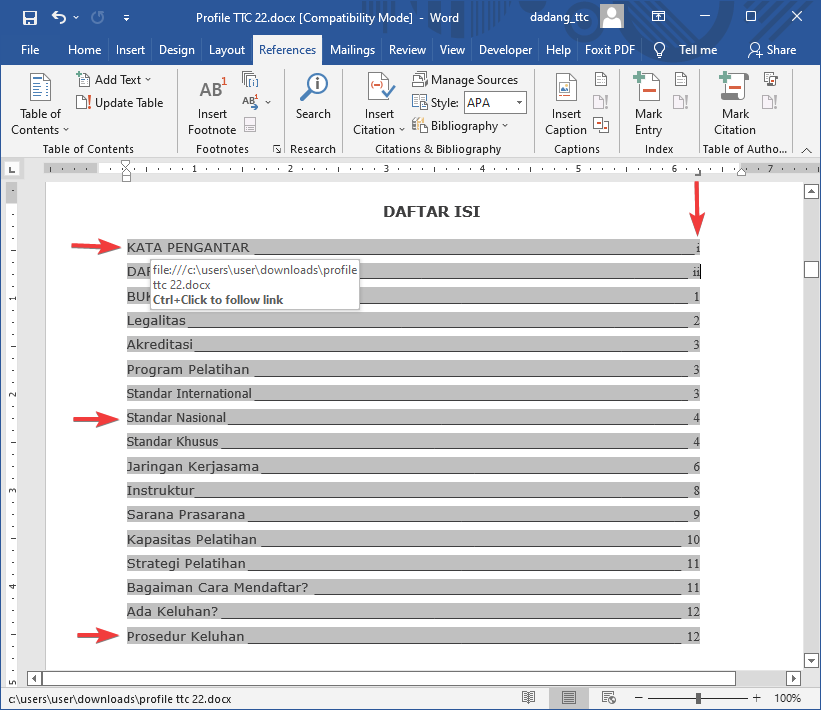Click the vertical scrollbar down arrow

[x=811, y=661]
